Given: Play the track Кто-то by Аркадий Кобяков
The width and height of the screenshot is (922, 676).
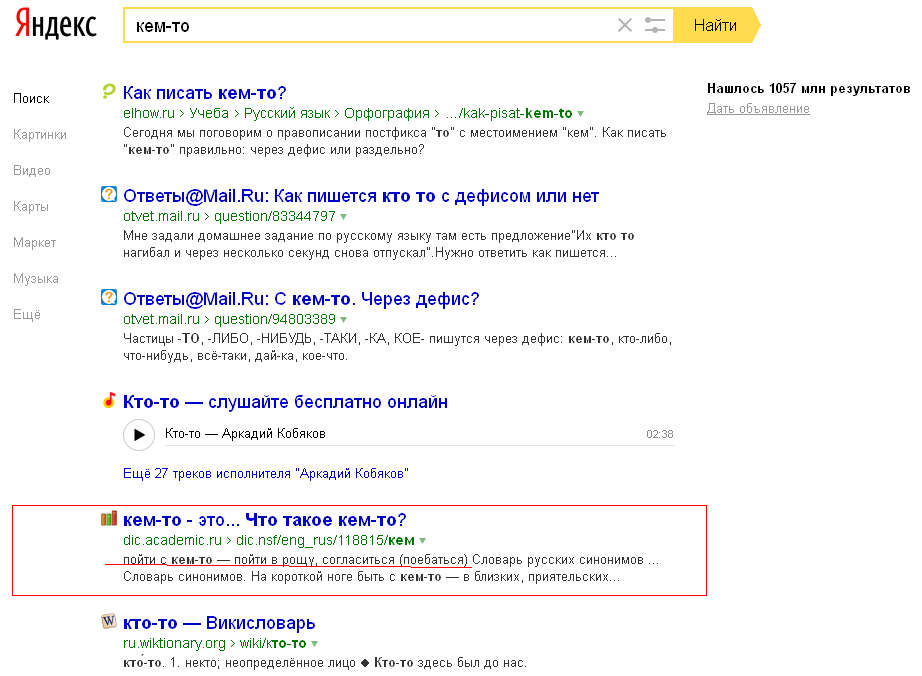Looking at the screenshot, I should [139, 434].
